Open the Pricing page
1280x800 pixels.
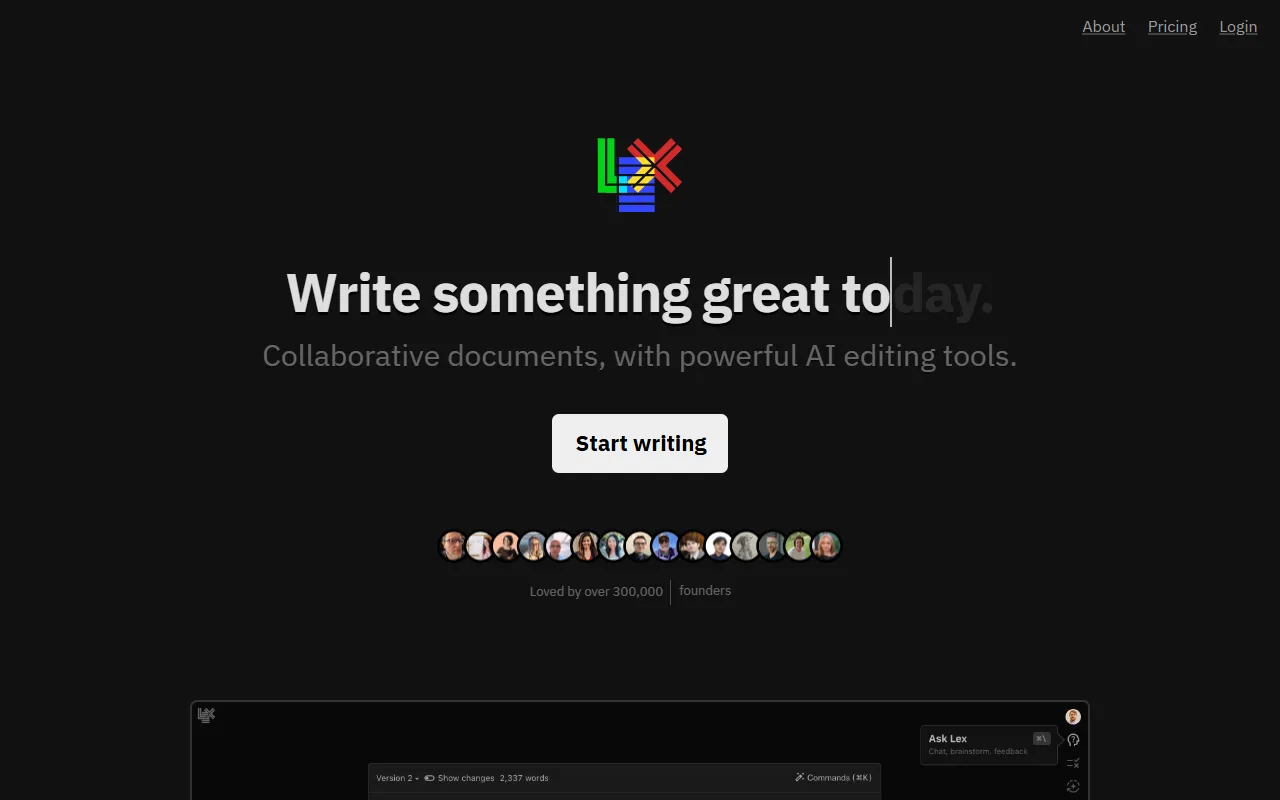[1172, 27]
